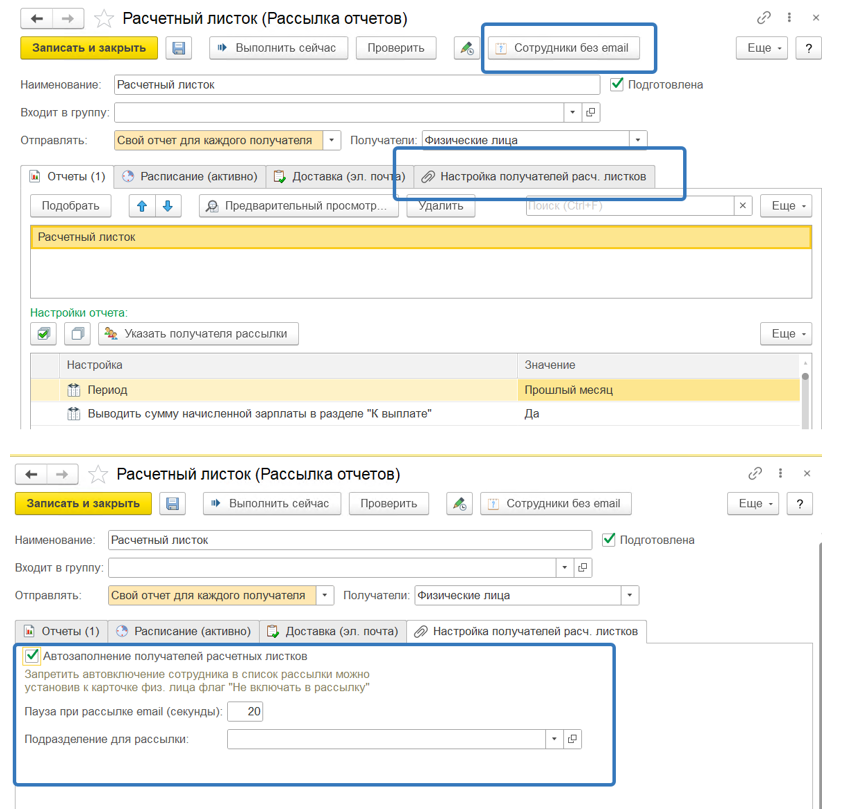Screen dimensions: 863x809
Task: Open the three-dots menu in the top form header
Action: (789, 18)
